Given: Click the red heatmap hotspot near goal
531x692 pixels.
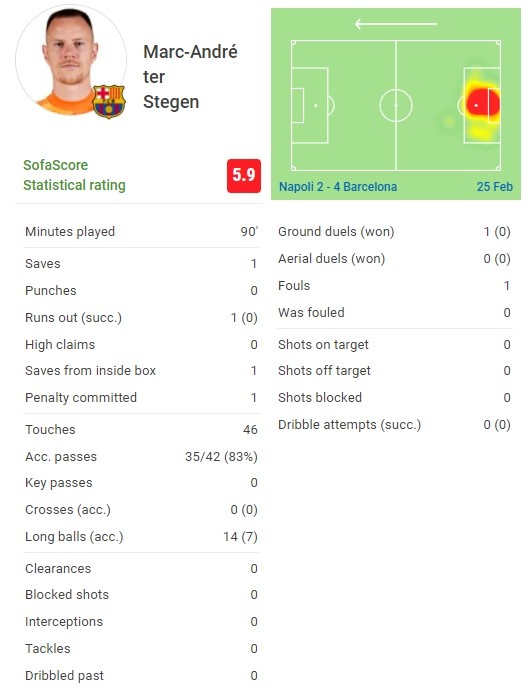Looking at the screenshot, I should pos(483,105).
